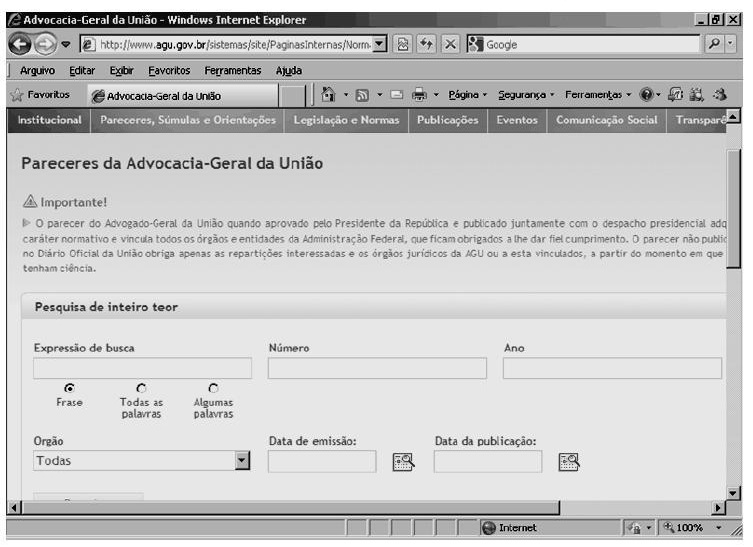
Task: Click the horizontal scrollbar right arrow
Action: 718,508
